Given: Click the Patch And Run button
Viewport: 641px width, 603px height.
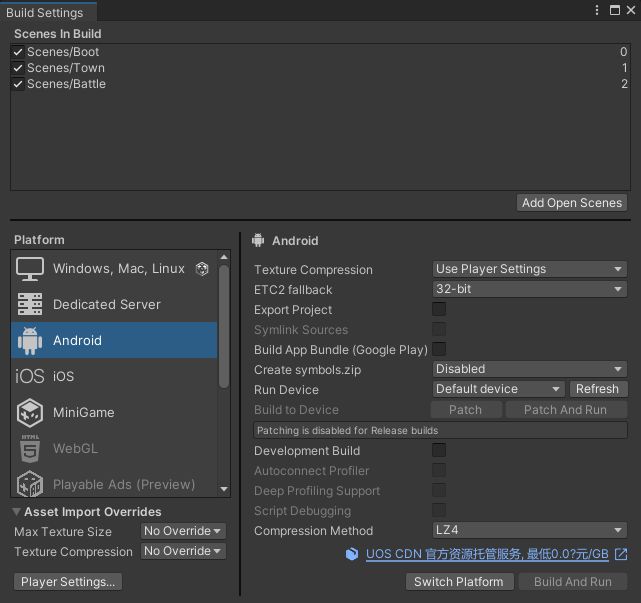Looking at the screenshot, I should (566, 410).
